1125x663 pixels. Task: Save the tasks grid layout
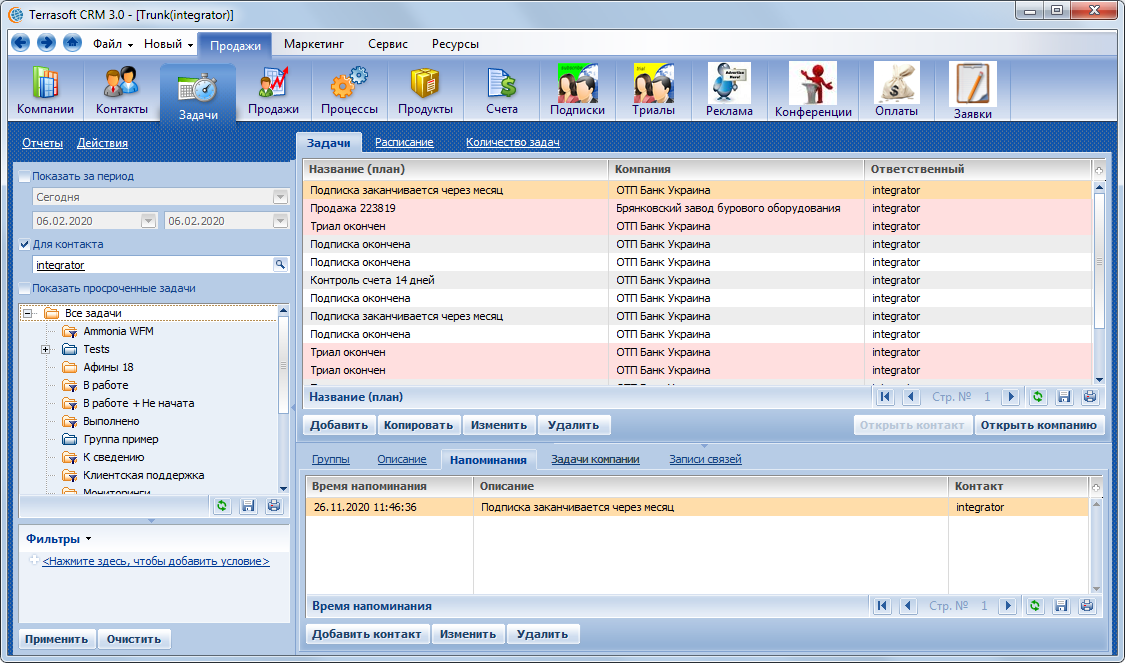point(1064,397)
